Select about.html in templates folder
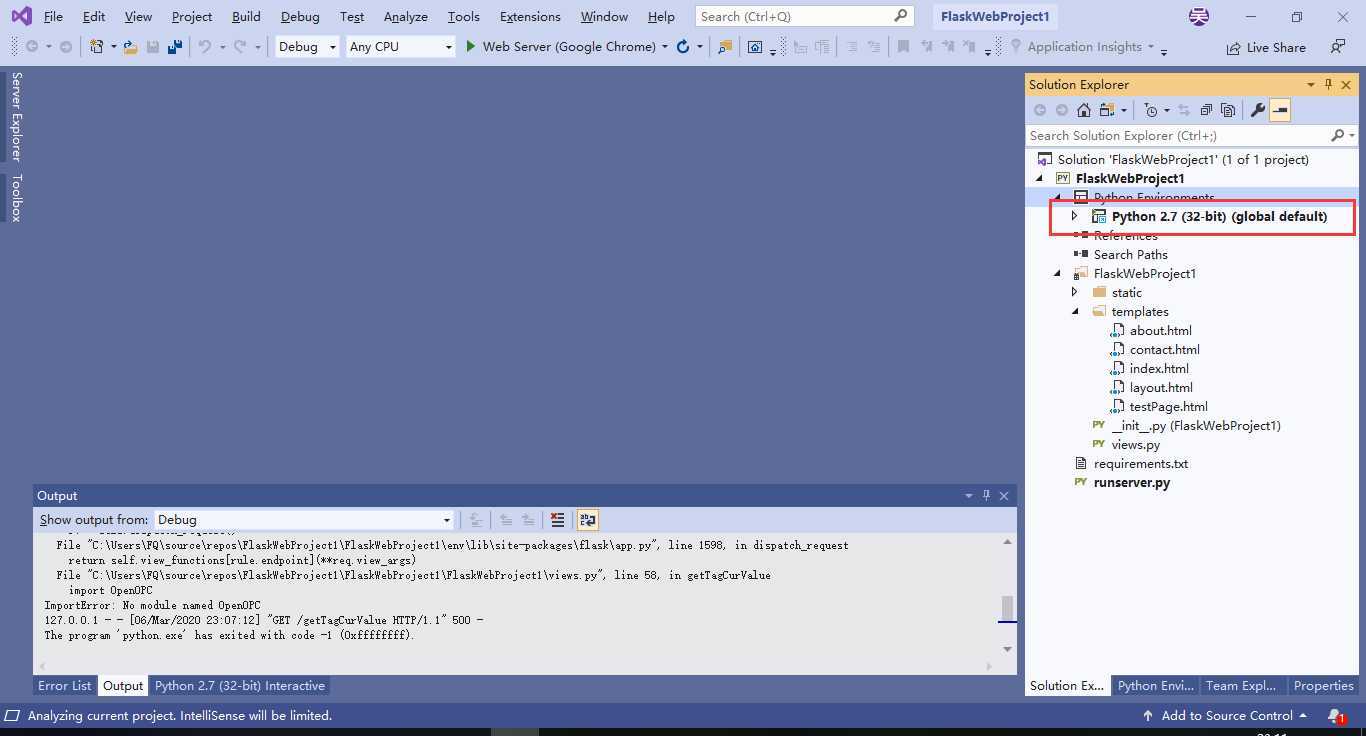Image resolution: width=1366 pixels, height=736 pixels. pos(1160,330)
